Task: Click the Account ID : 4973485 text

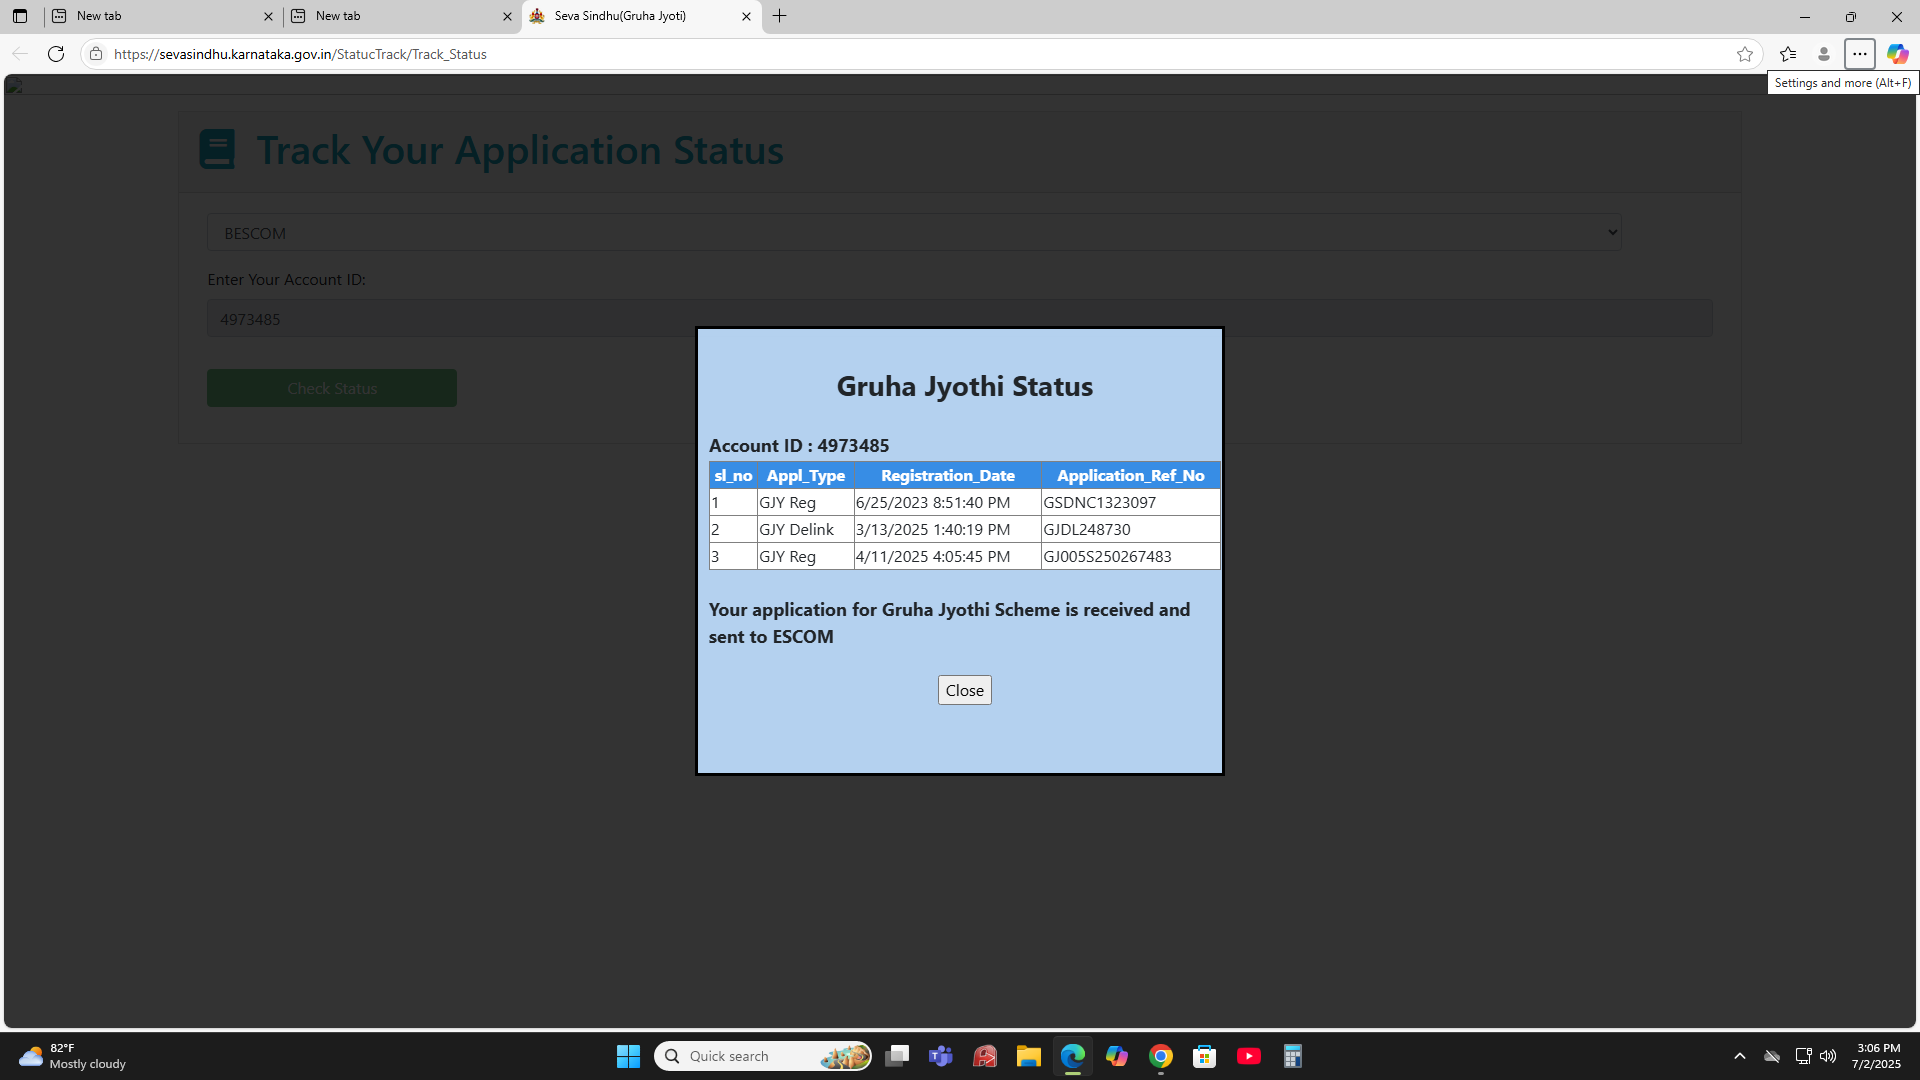Action: coord(799,445)
